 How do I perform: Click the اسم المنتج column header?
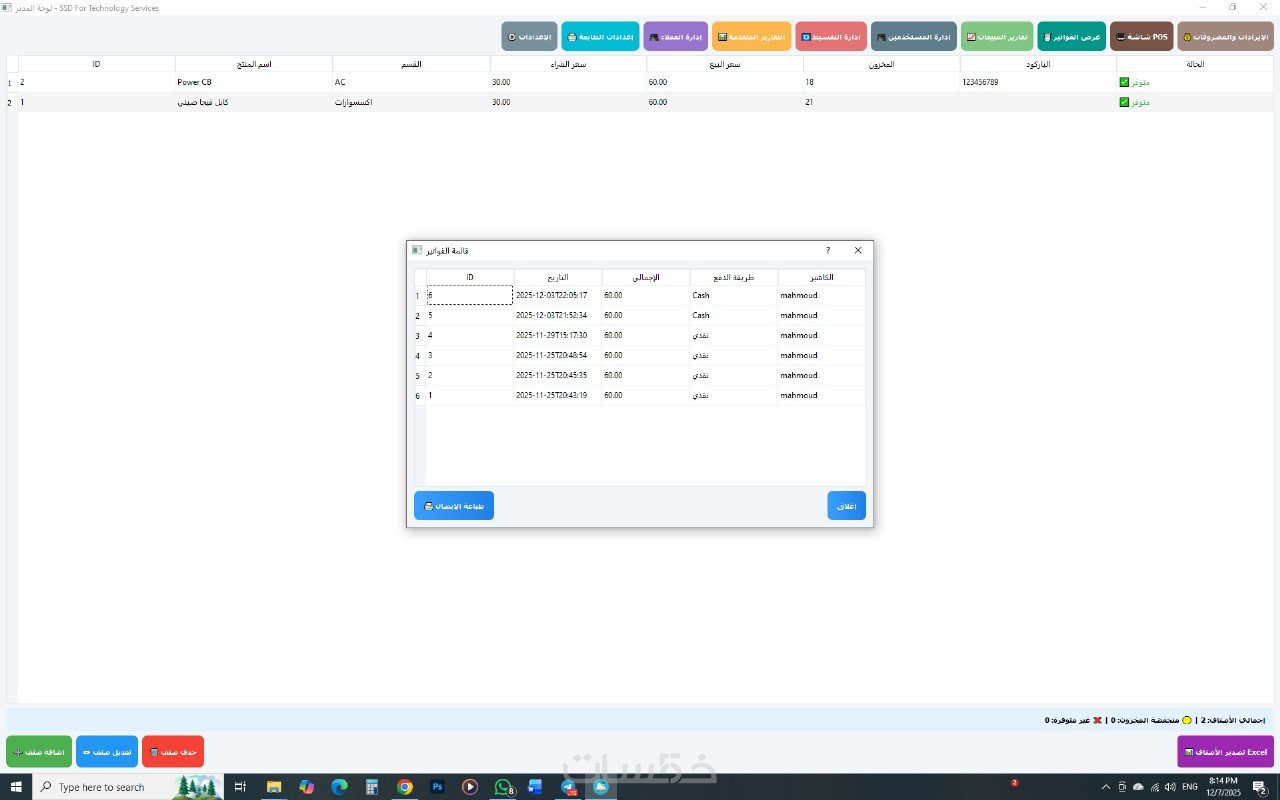tap(254, 64)
